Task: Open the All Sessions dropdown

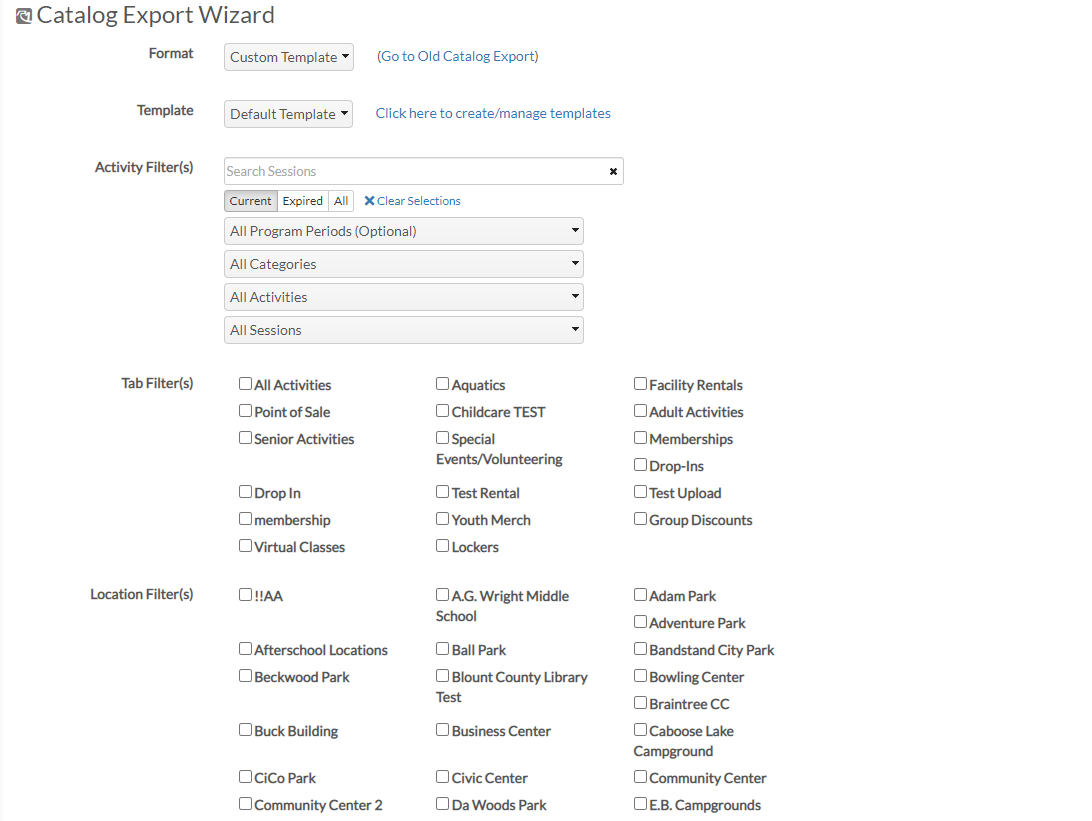Action: point(403,330)
